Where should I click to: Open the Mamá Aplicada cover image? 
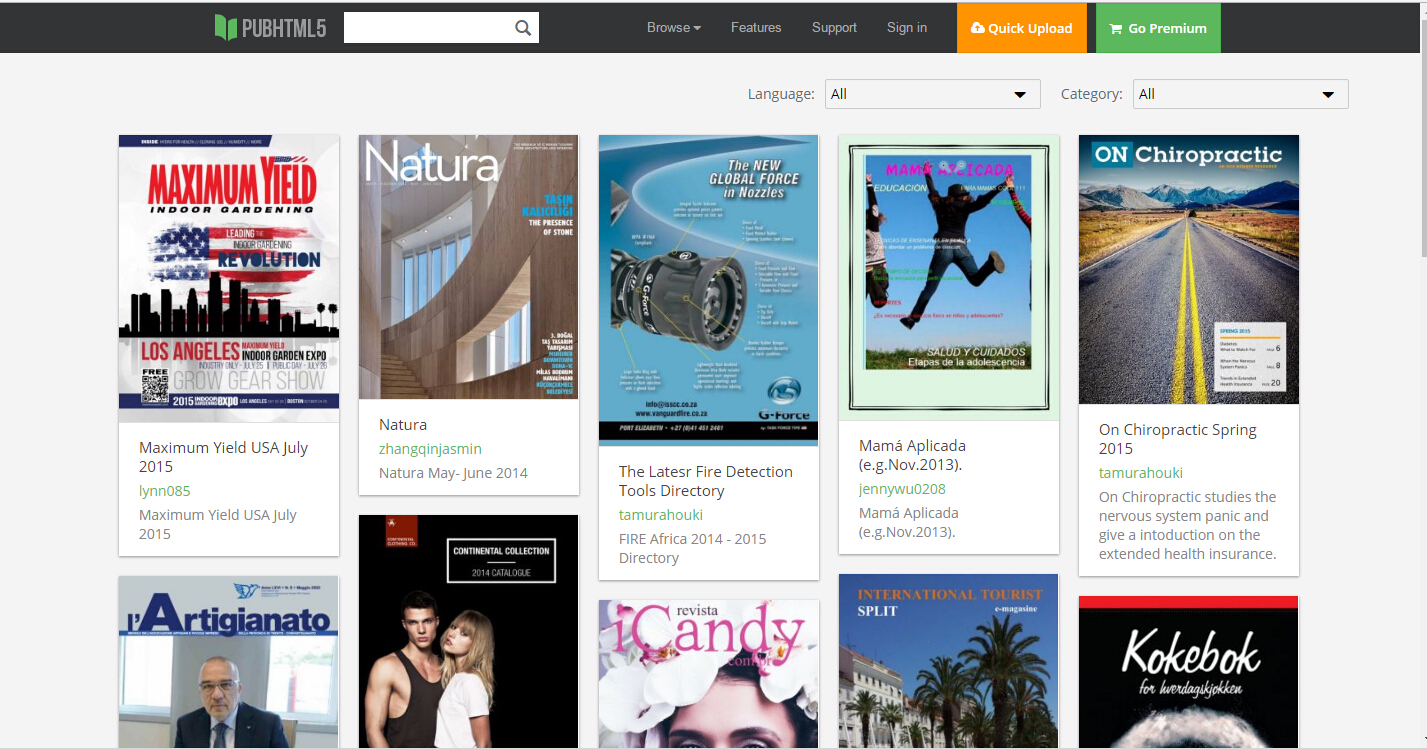click(x=949, y=277)
